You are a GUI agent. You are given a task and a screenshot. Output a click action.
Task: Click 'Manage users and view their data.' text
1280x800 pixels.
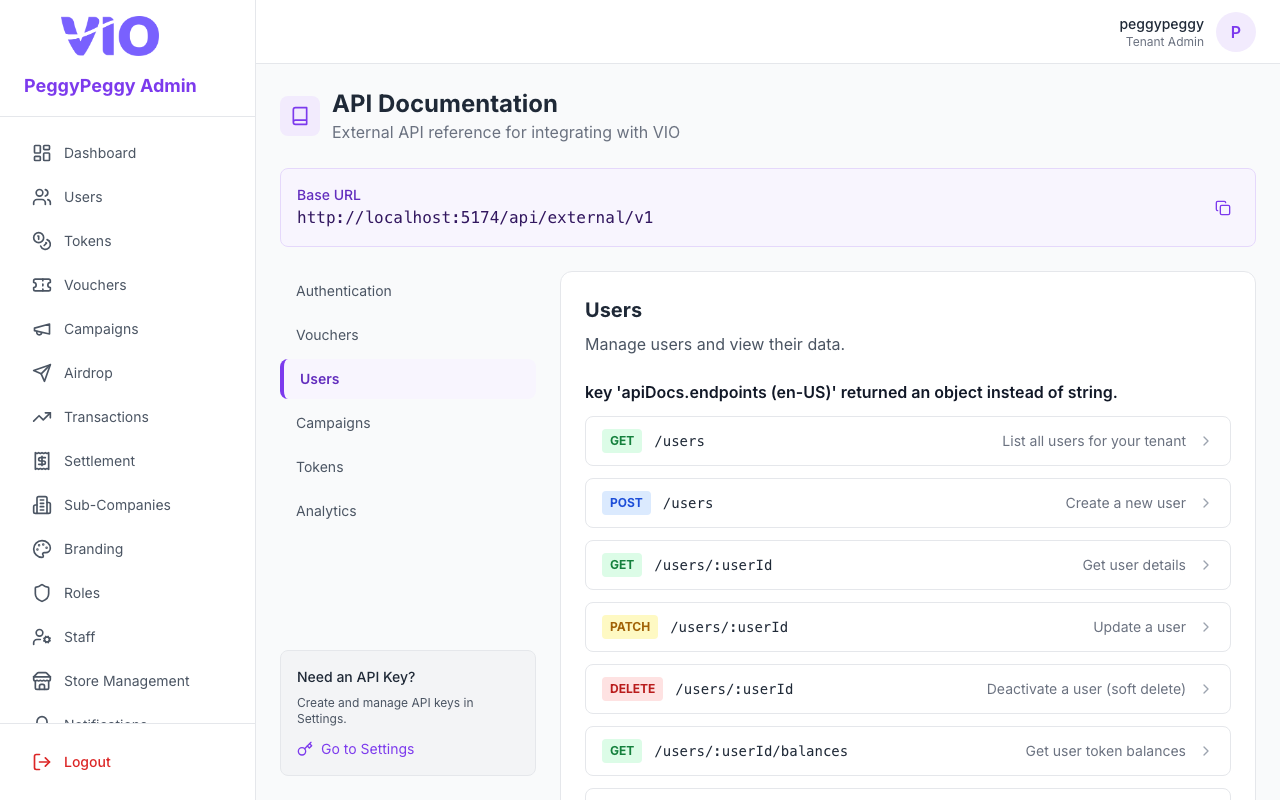coord(715,344)
